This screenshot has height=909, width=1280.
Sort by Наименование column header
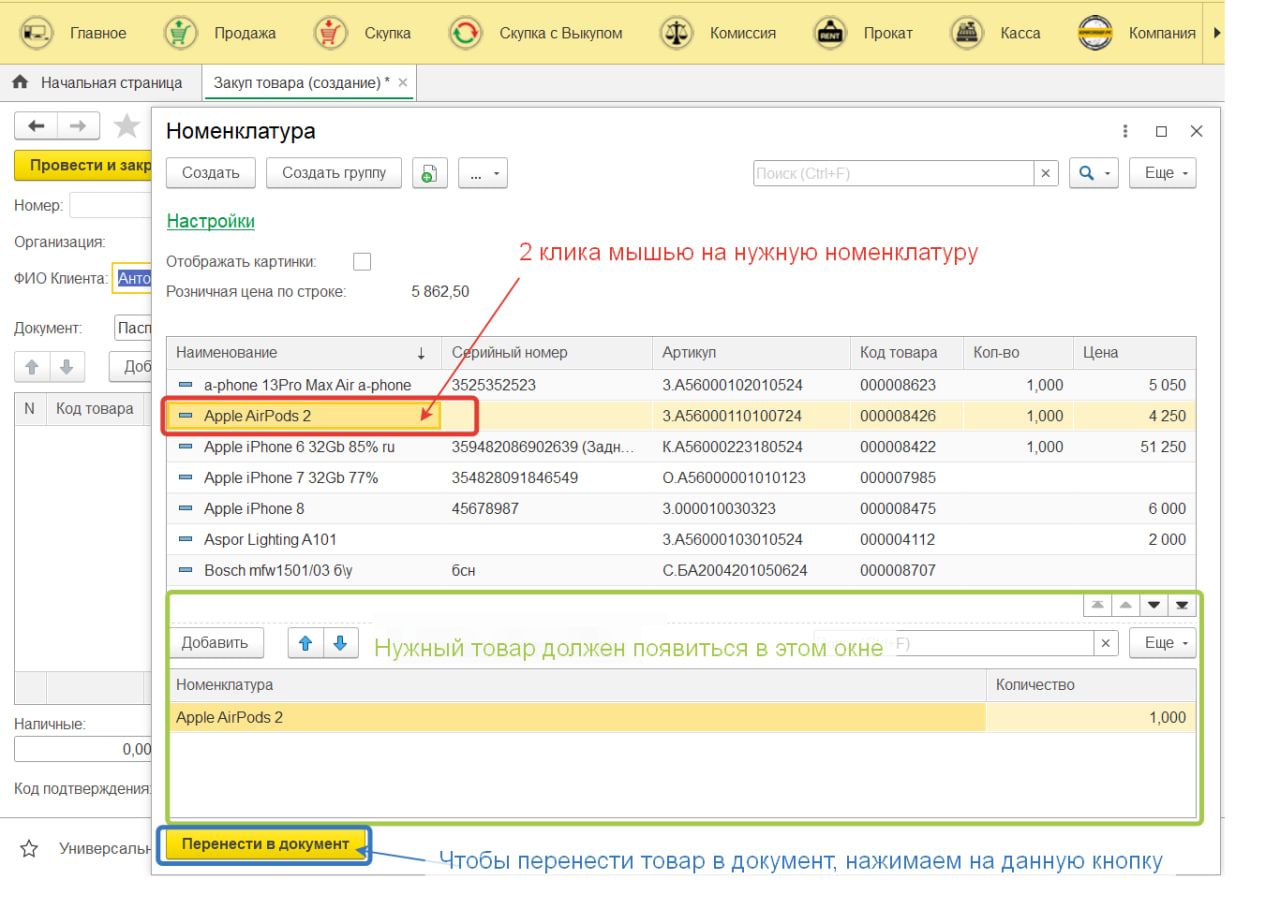[304, 353]
